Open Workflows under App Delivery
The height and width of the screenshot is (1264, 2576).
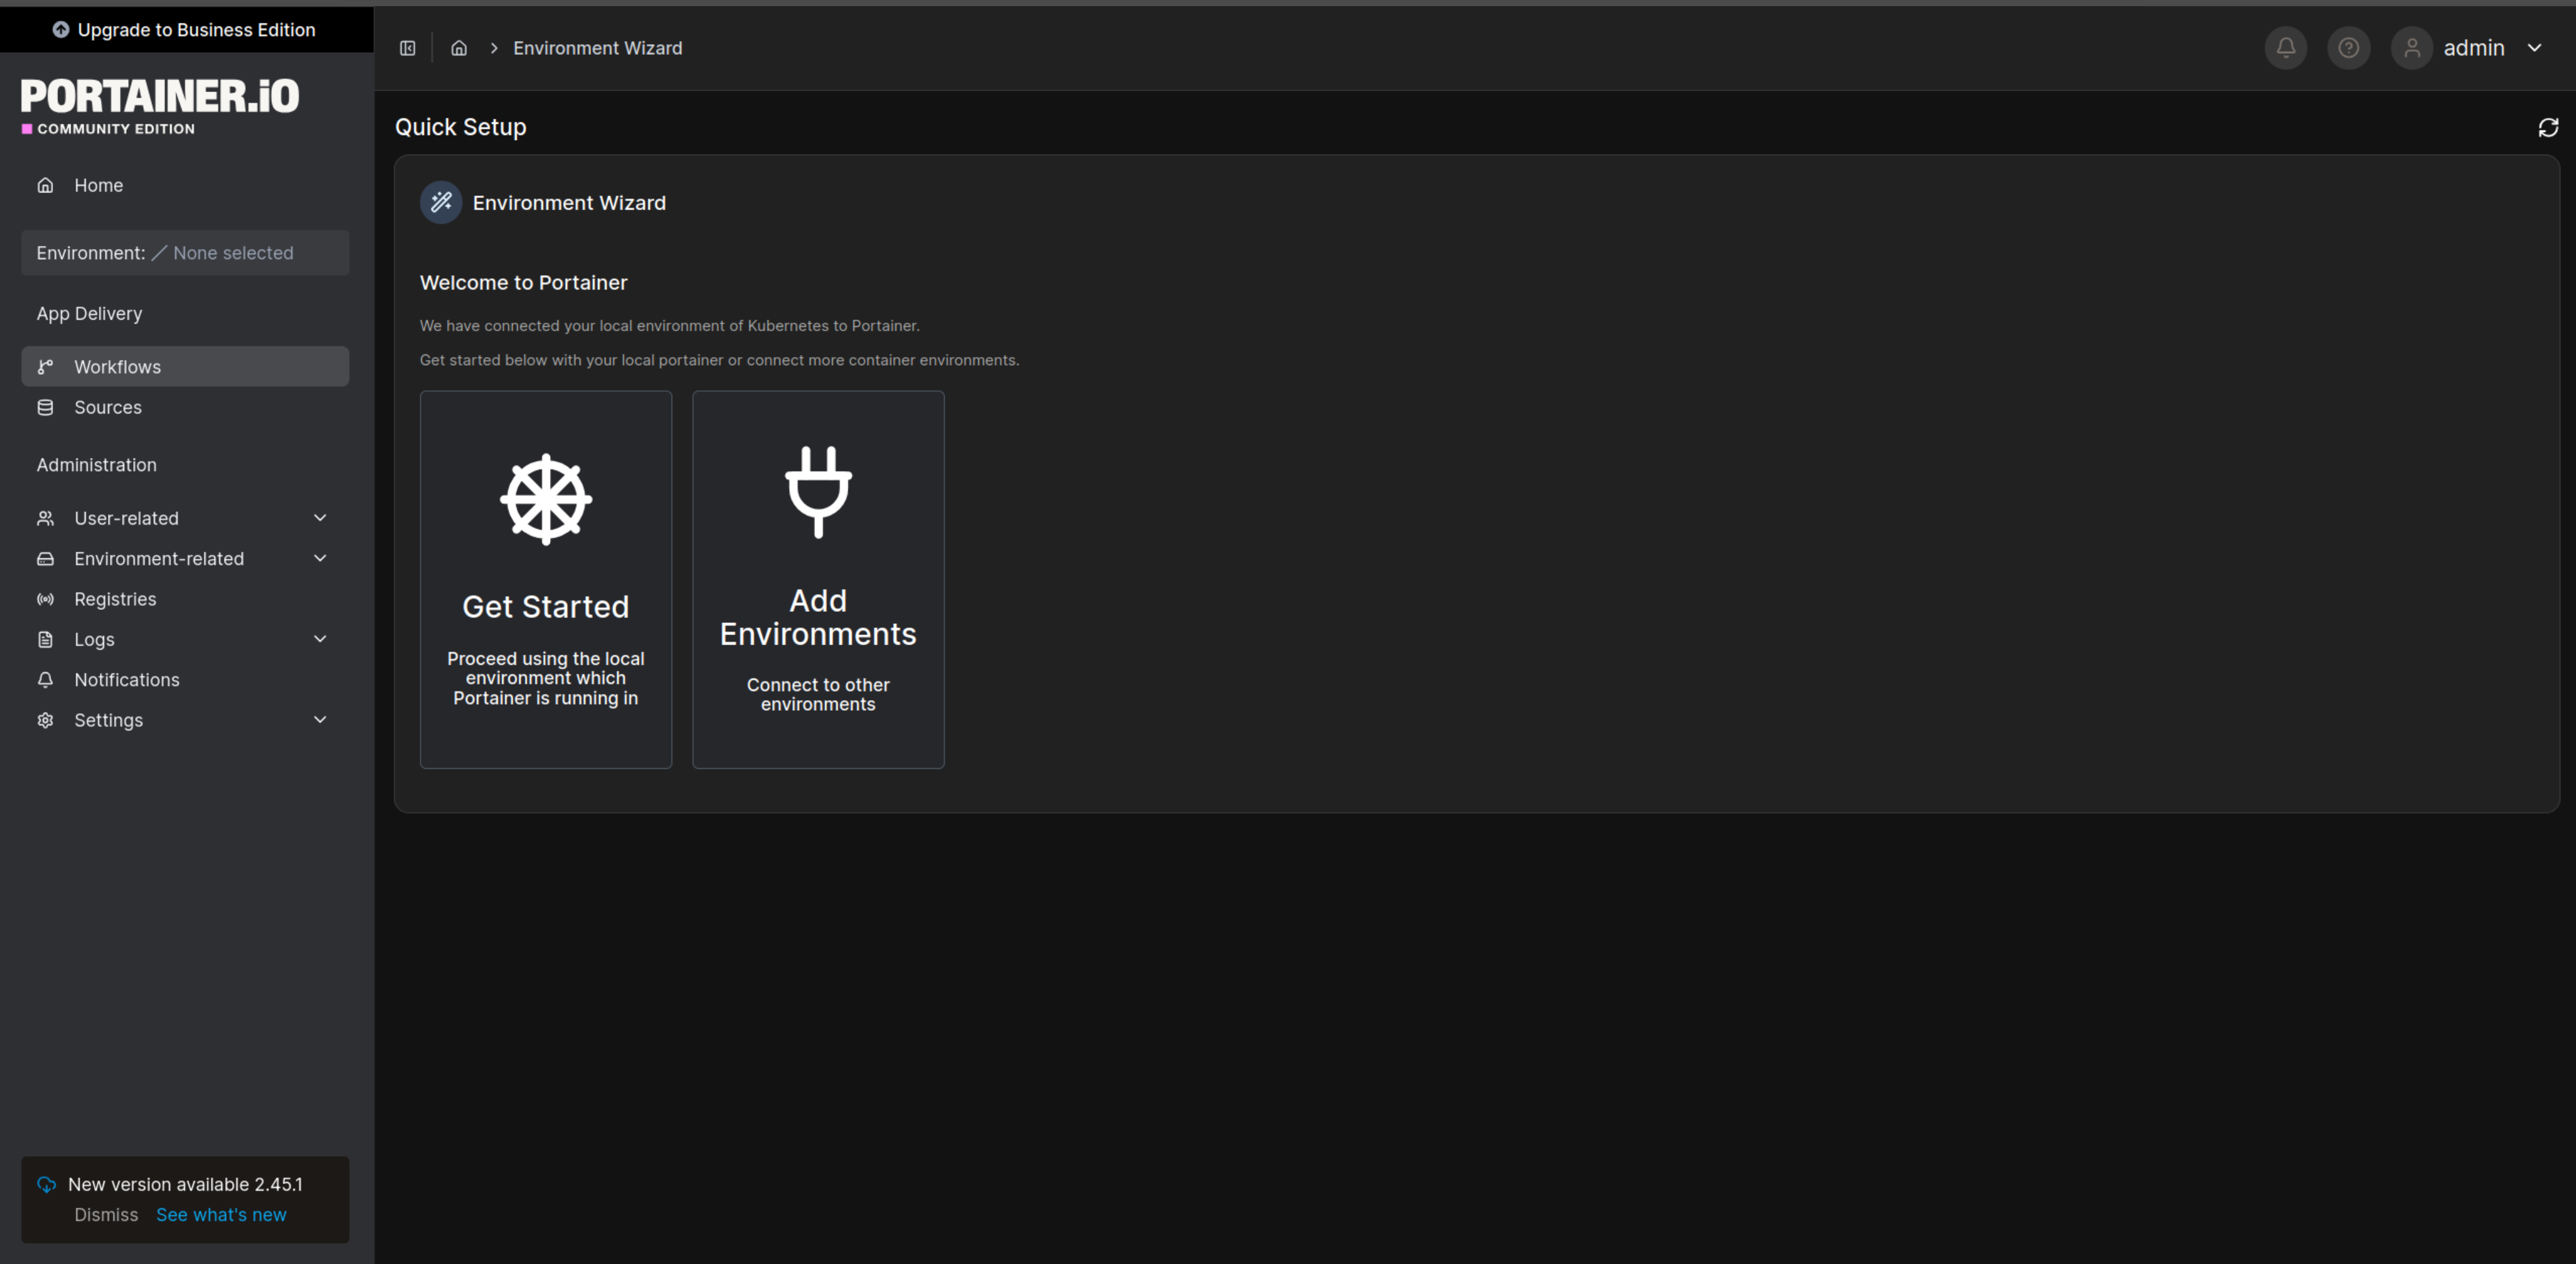point(185,367)
